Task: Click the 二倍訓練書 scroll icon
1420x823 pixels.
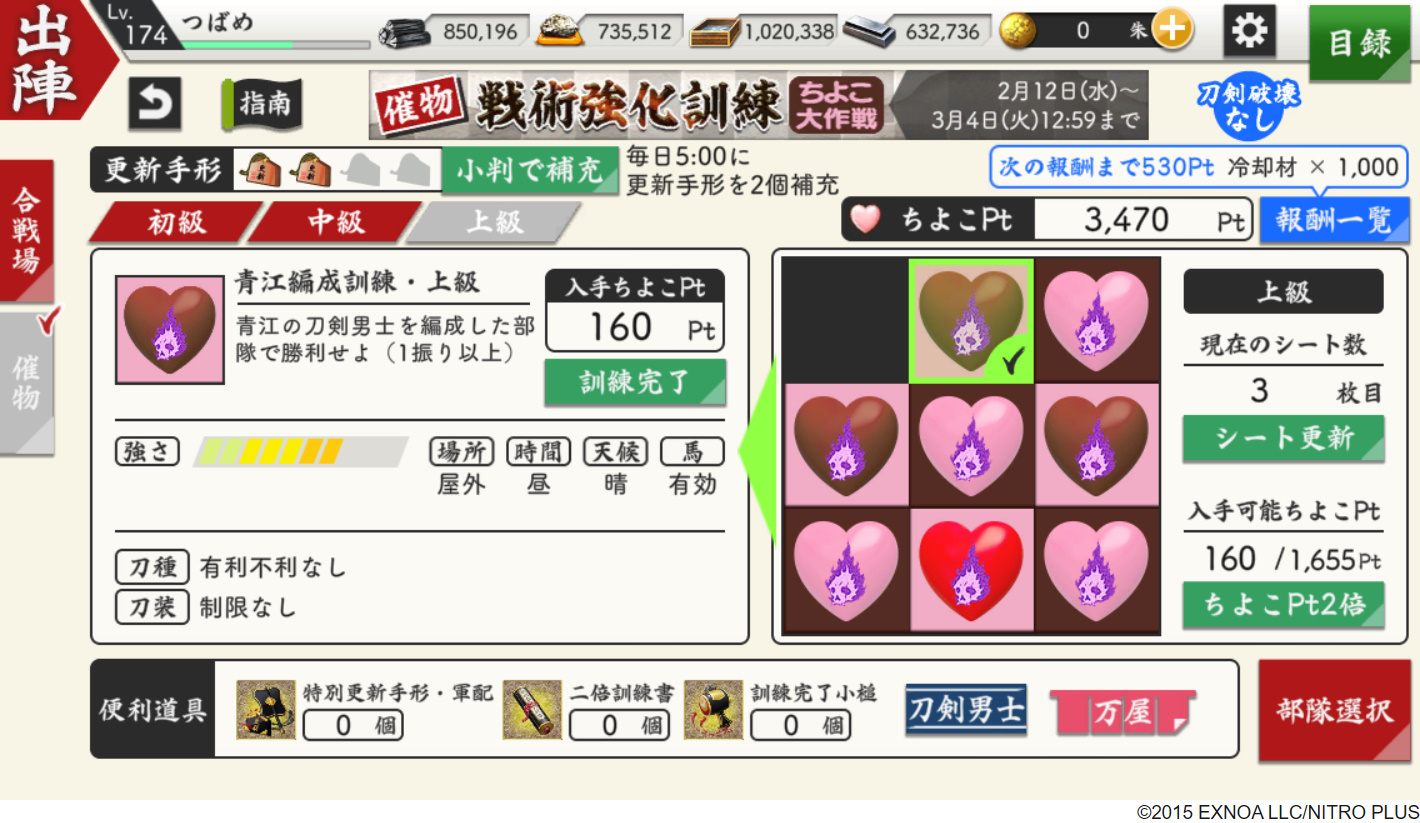Action: (533, 710)
